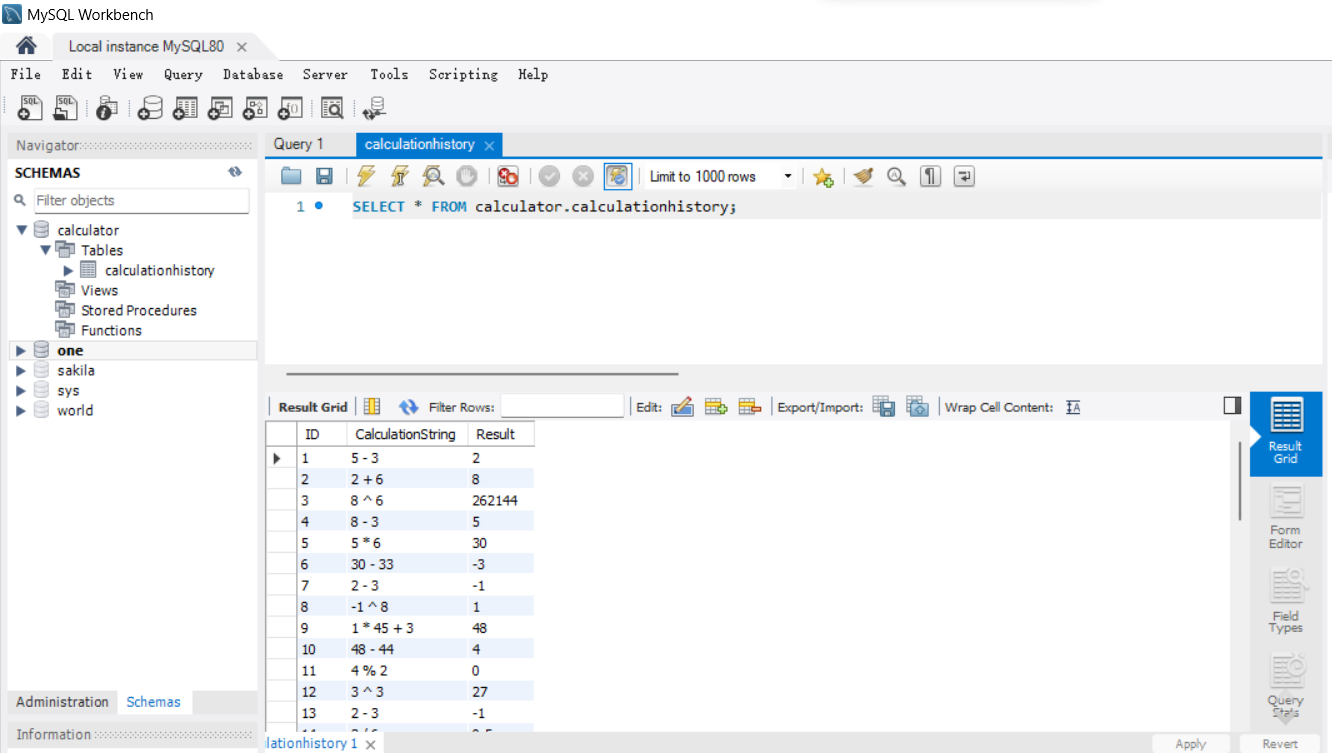Viewport: 1332px width, 753px height.
Task: Toggle the auto-commit mode button
Action: click(618, 177)
